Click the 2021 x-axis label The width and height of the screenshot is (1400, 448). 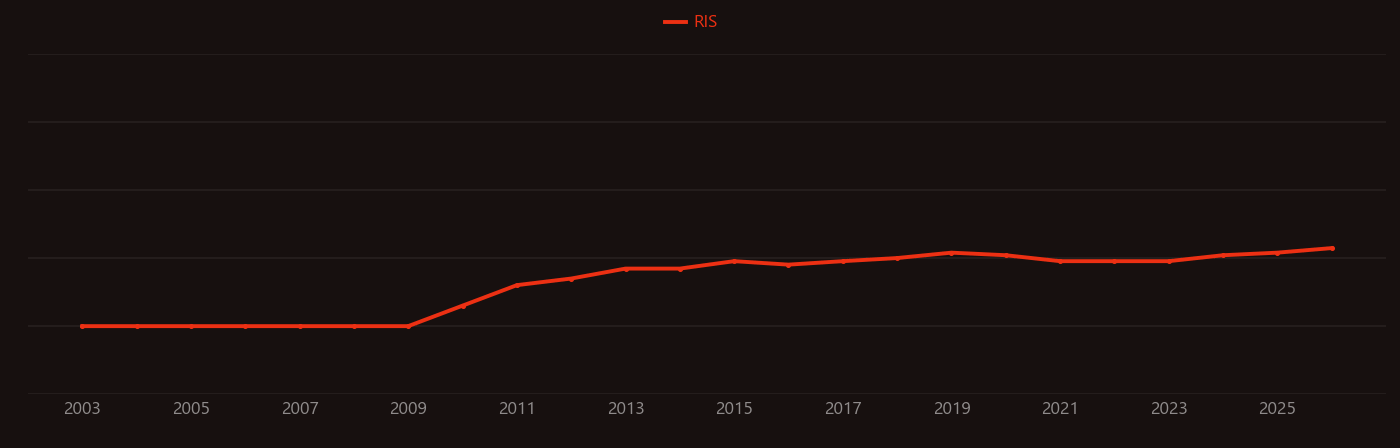tap(1060, 409)
